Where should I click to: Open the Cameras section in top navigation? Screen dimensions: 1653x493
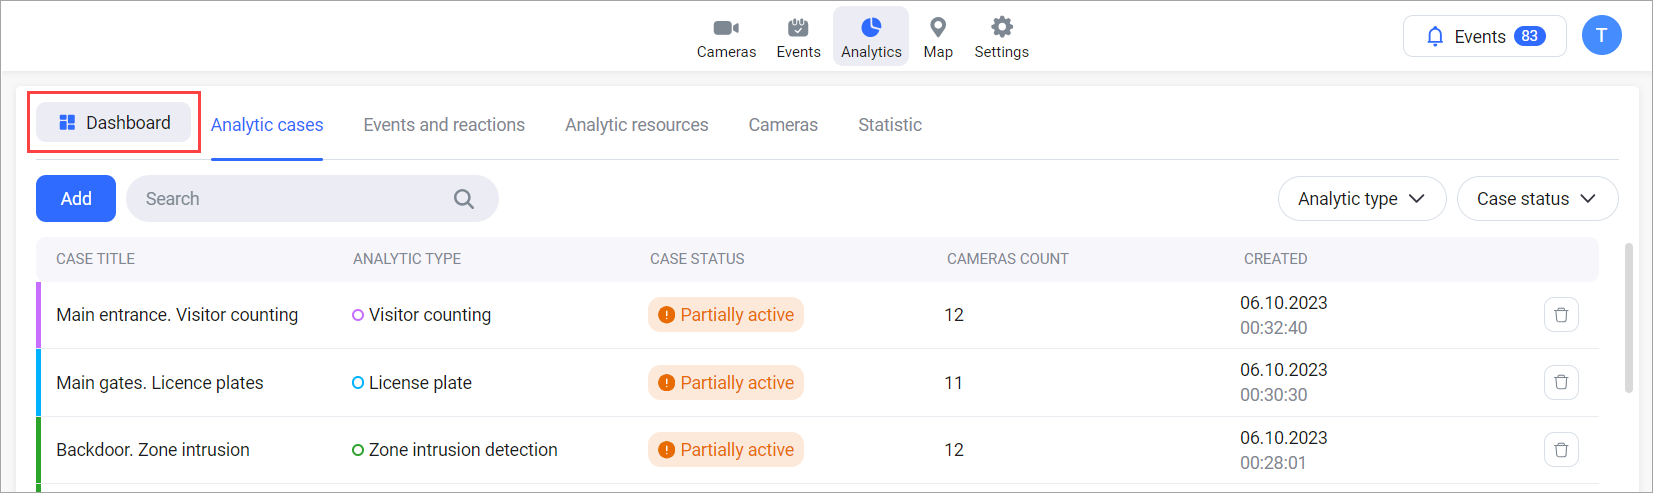(x=726, y=37)
